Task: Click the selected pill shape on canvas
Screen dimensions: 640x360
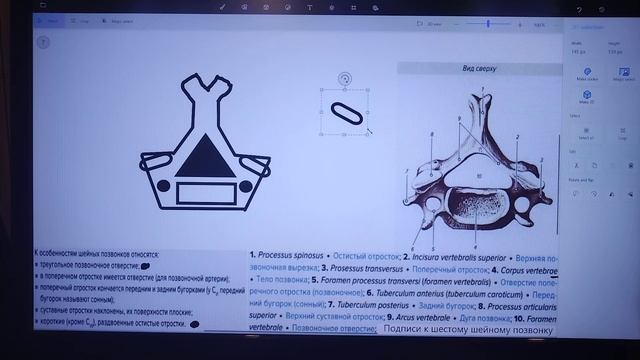Action: 347,113
